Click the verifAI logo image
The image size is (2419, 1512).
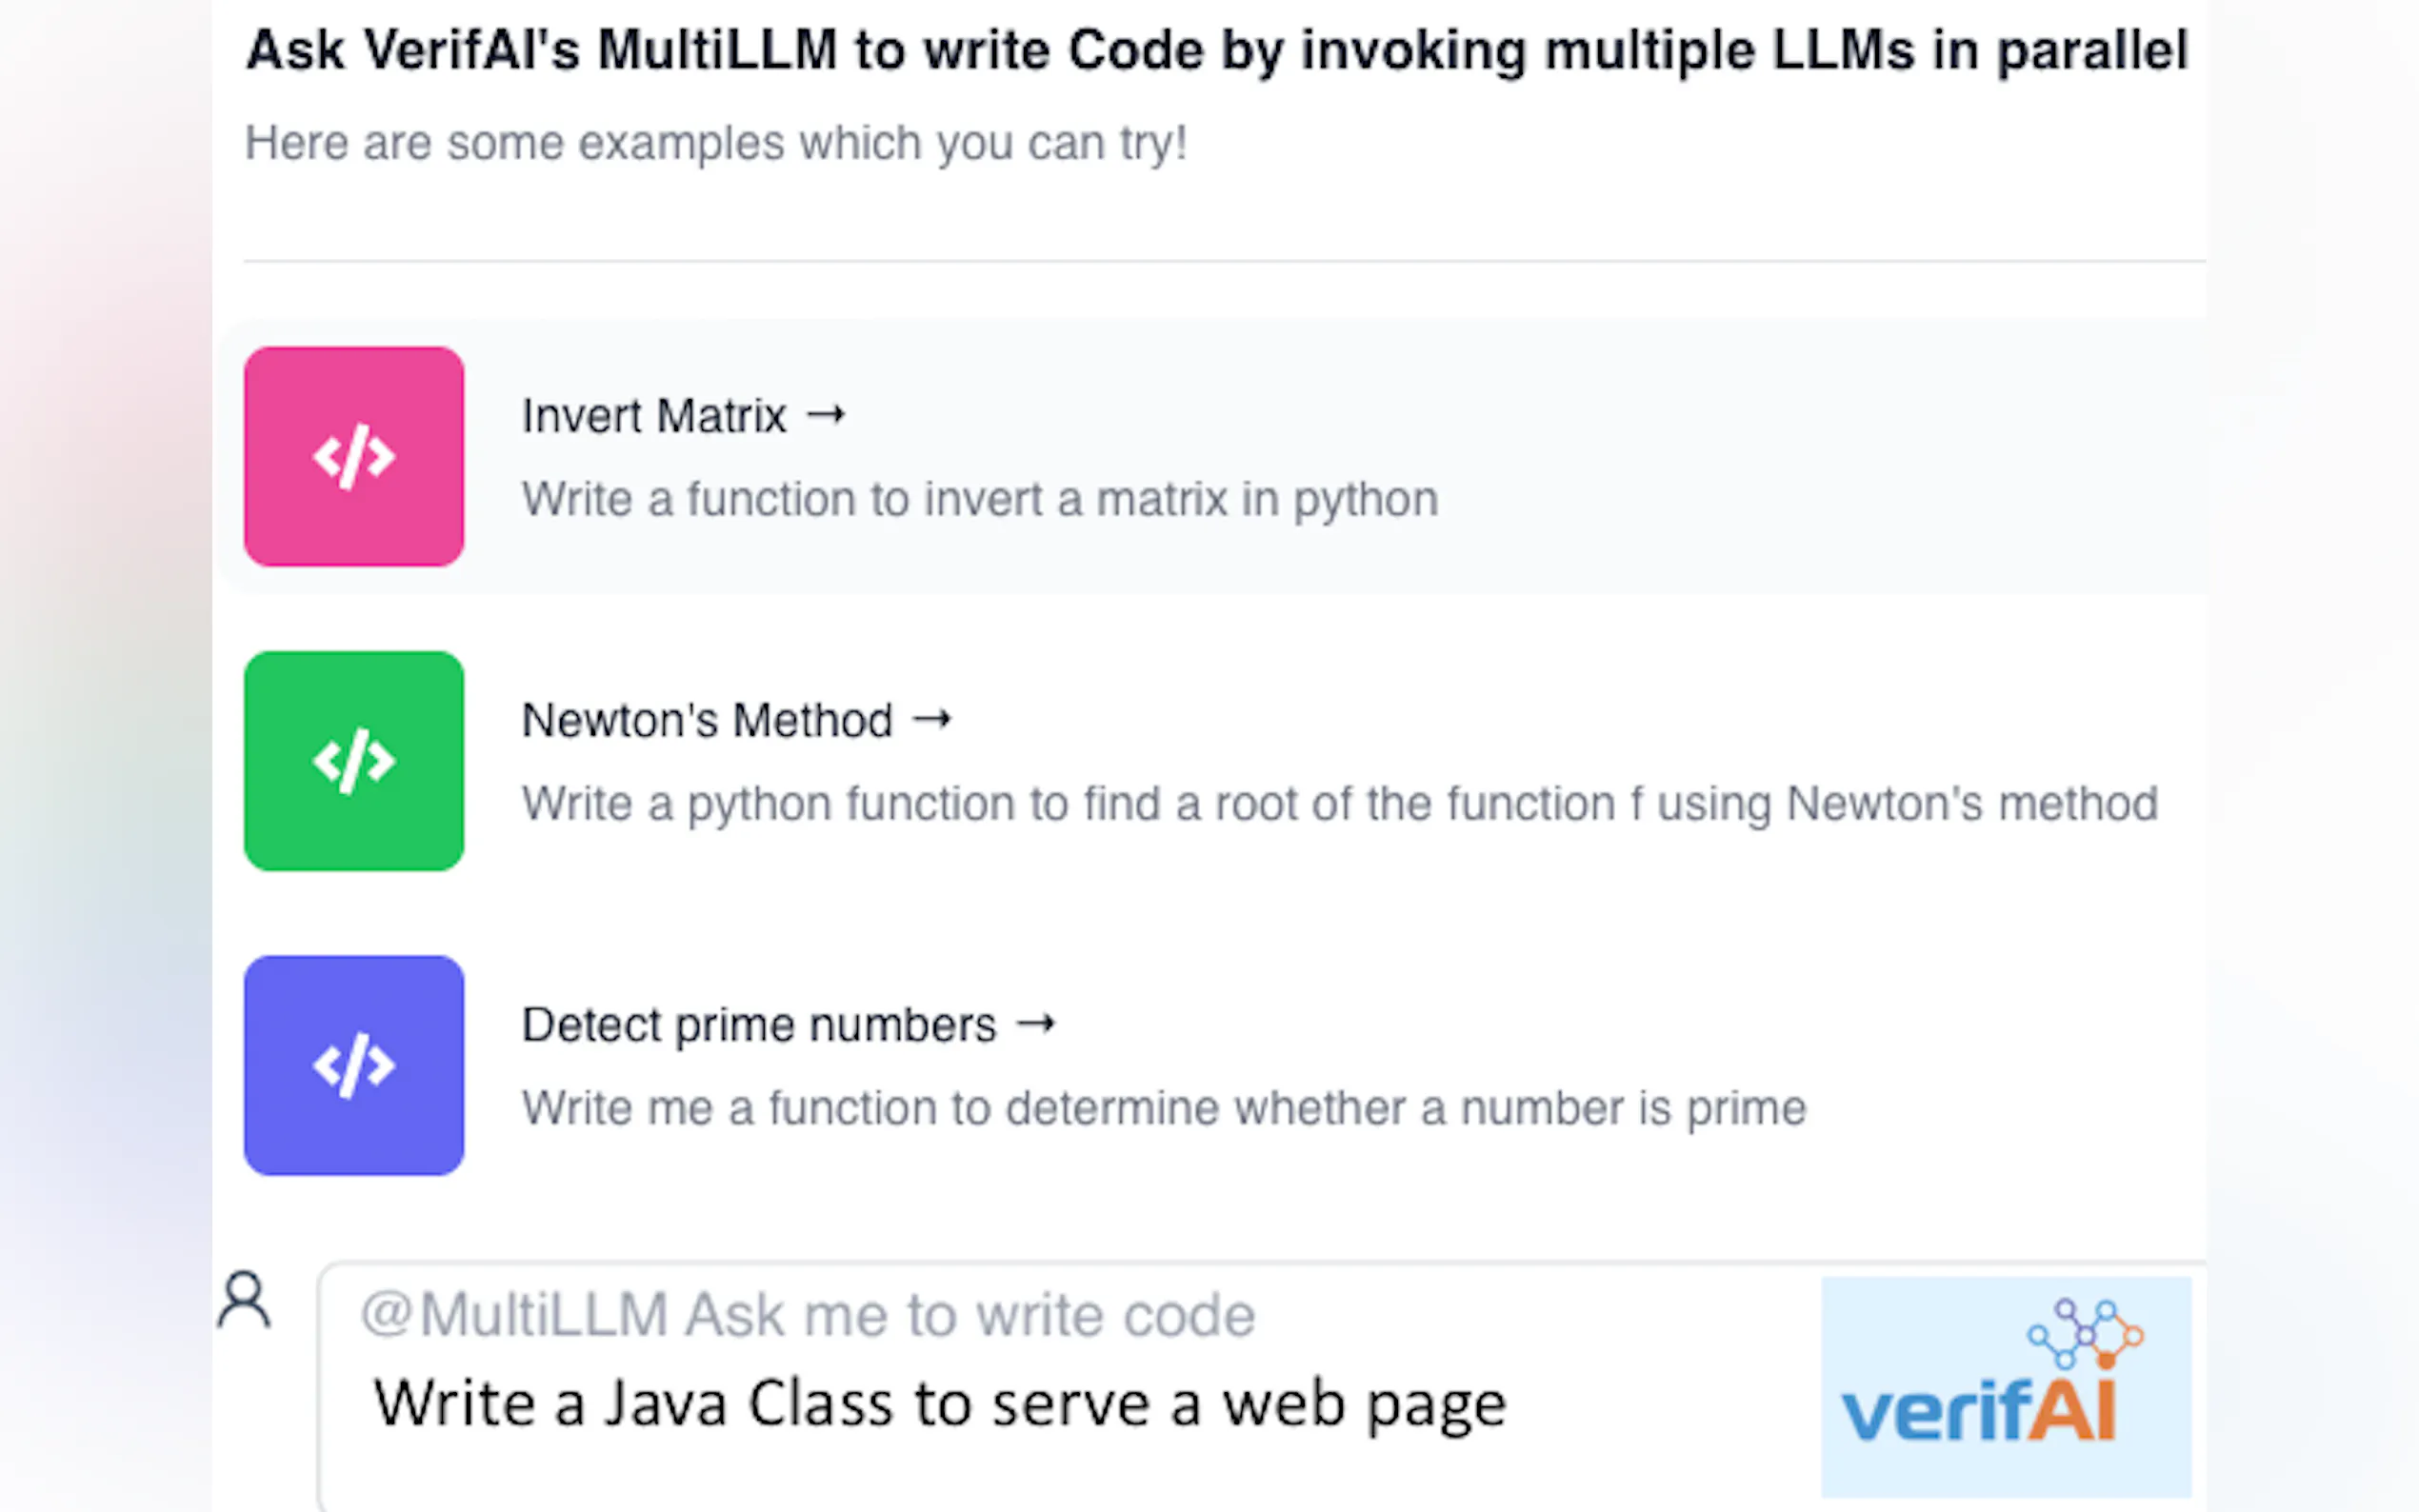tap(2005, 1387)
